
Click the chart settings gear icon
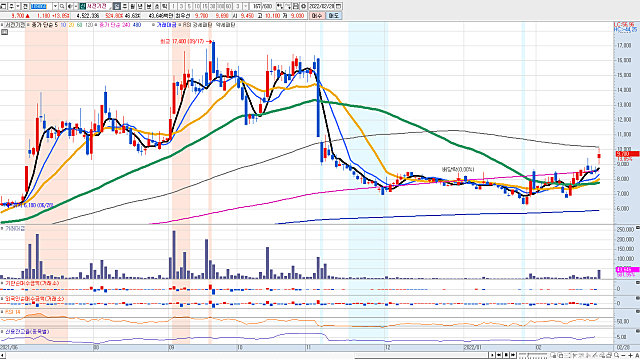pos(303,6)
